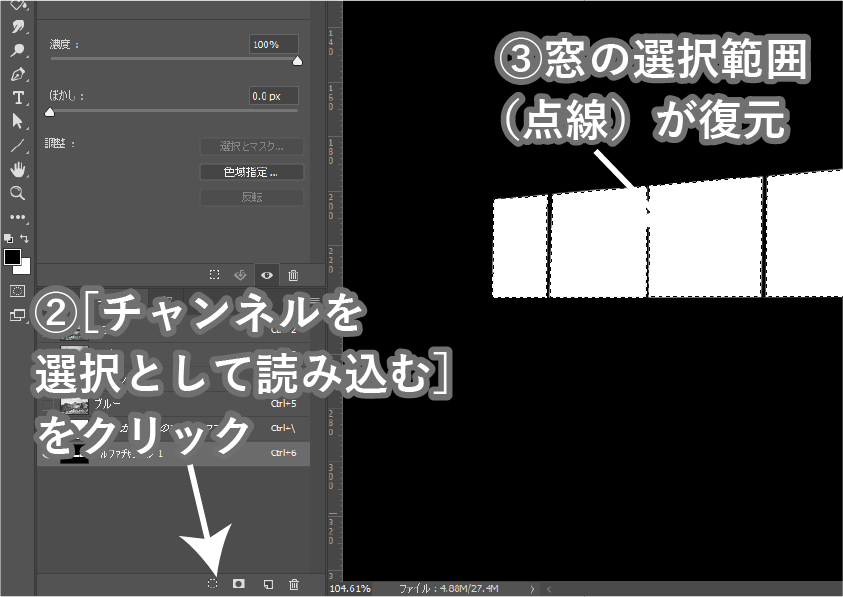Select the Smudge tool in toolbar
Screen dimensions: 843x597
click(x=18, y=27)
